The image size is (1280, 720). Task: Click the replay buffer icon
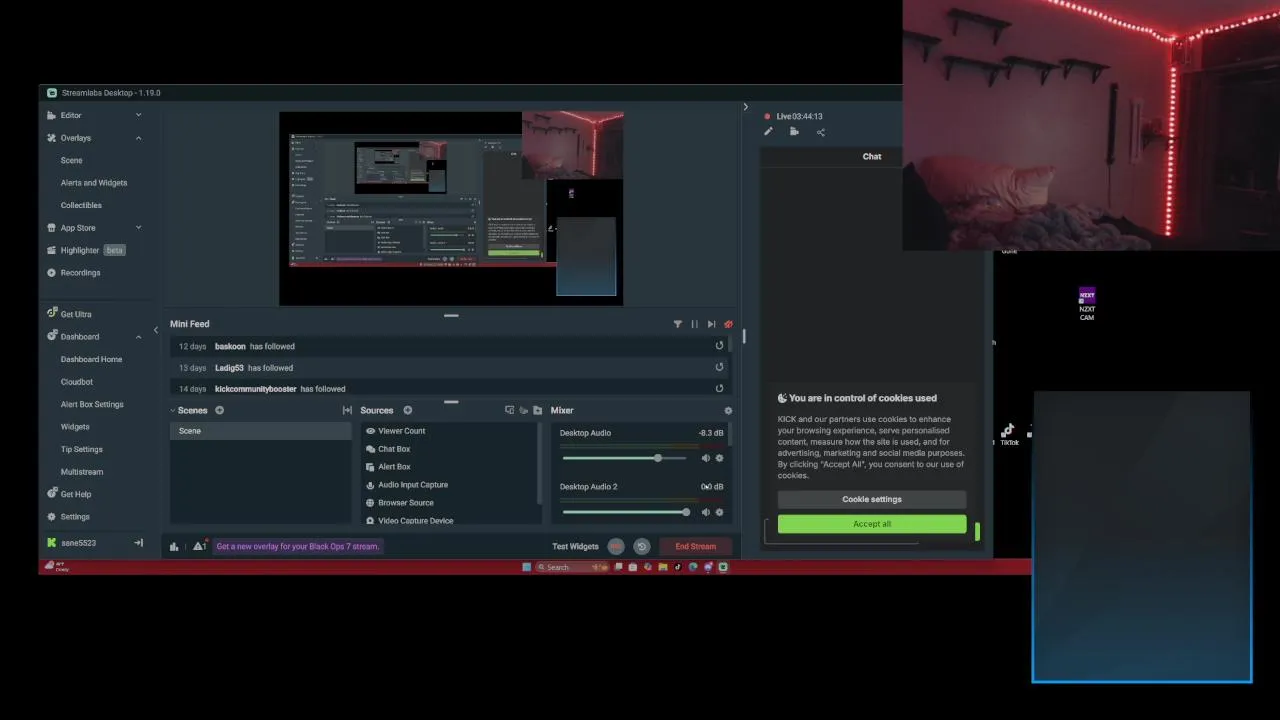tap(642, 546)
